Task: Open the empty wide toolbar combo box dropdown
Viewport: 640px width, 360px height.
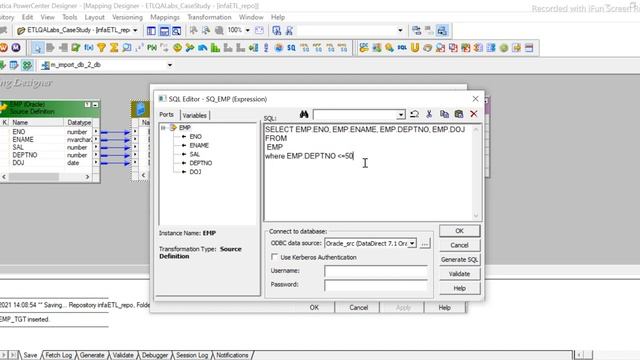Action: pos(400,31)
